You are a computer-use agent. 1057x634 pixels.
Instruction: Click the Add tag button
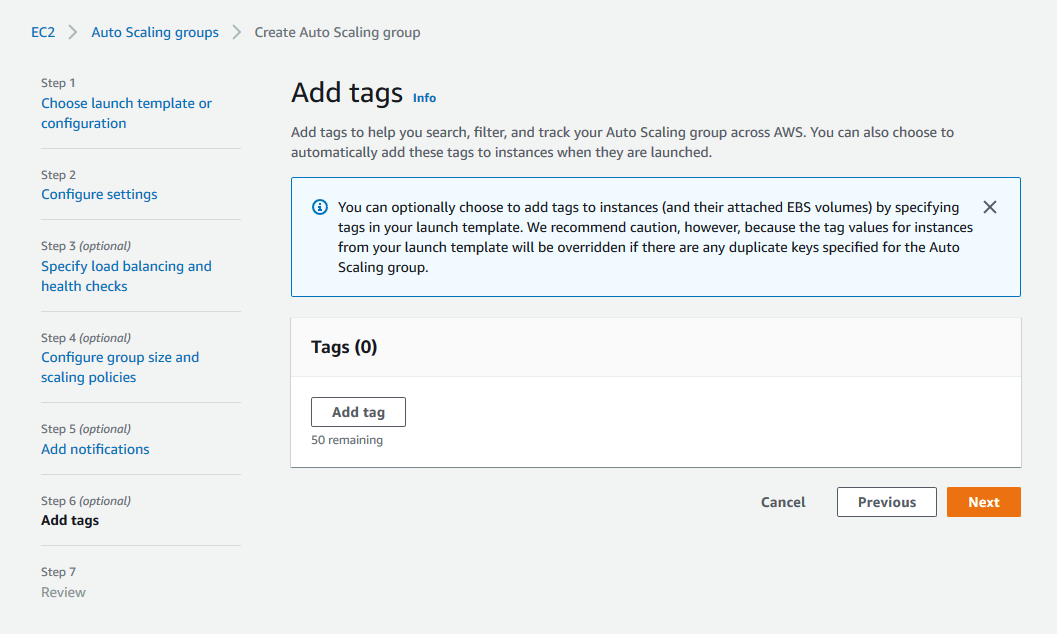tap(358, 412)
